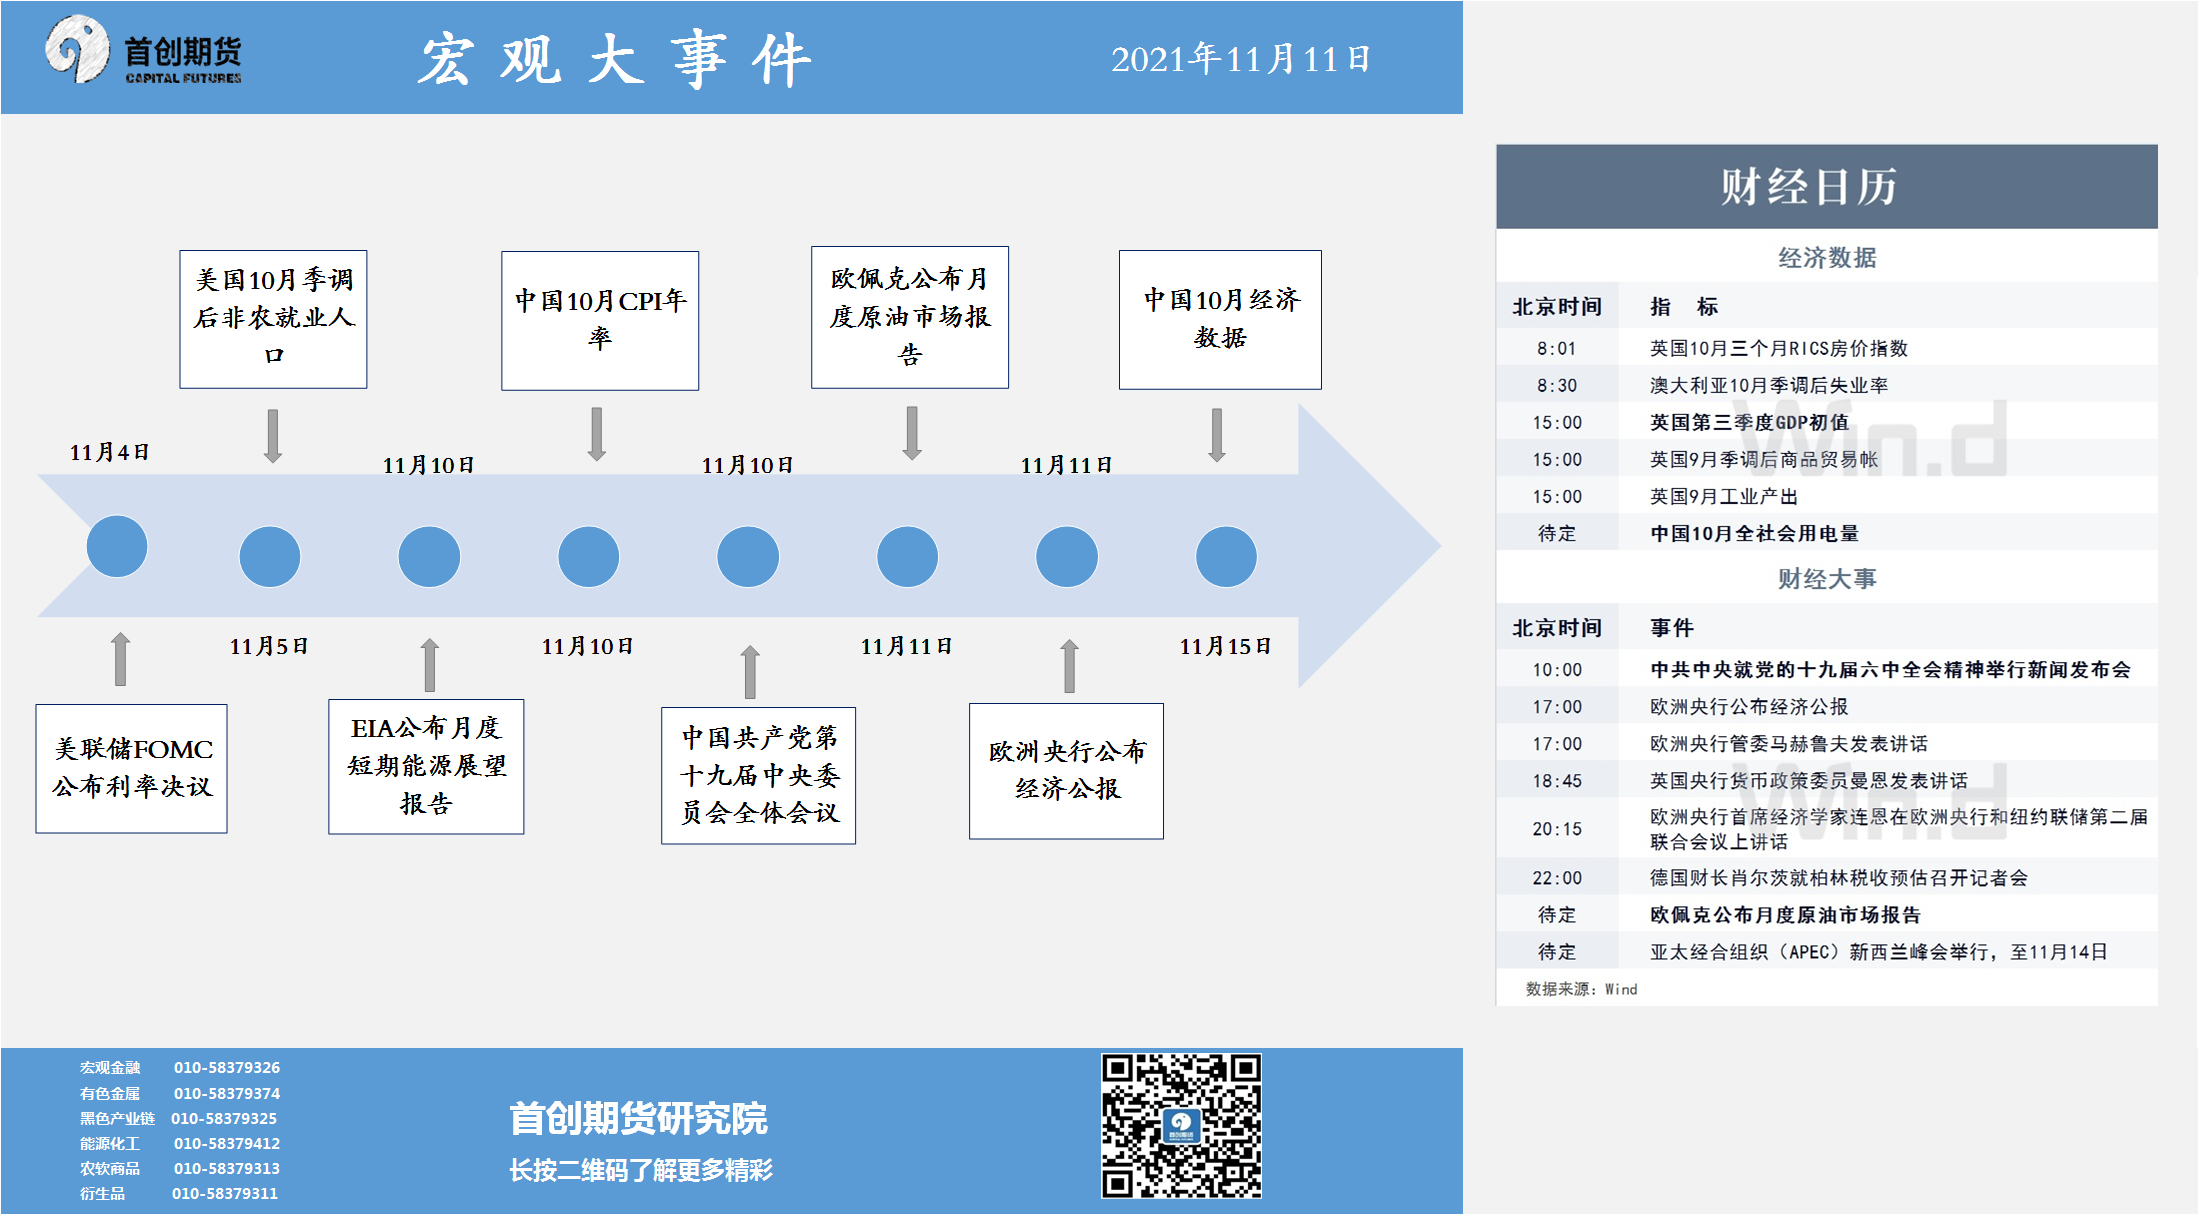Click the 事件 column header
The height and width of the screenshot is (1215, 2199).
[x=1671, y=628]
